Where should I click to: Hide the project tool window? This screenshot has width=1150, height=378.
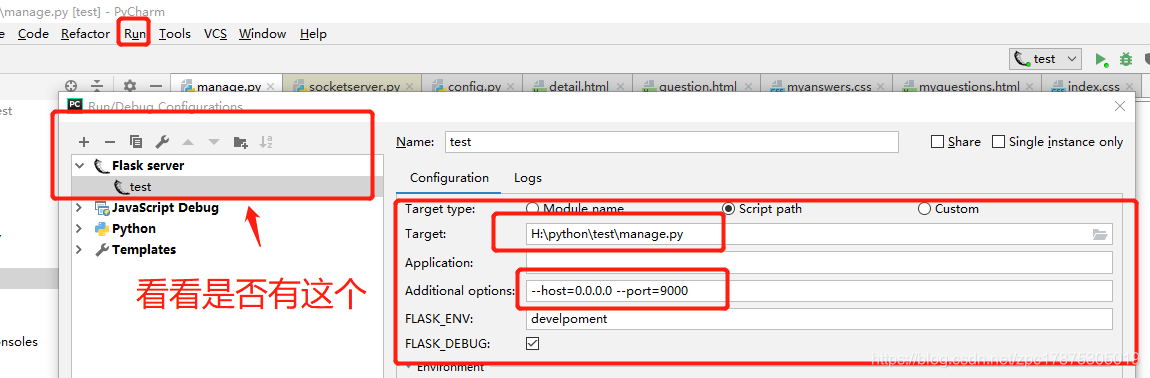155,86
